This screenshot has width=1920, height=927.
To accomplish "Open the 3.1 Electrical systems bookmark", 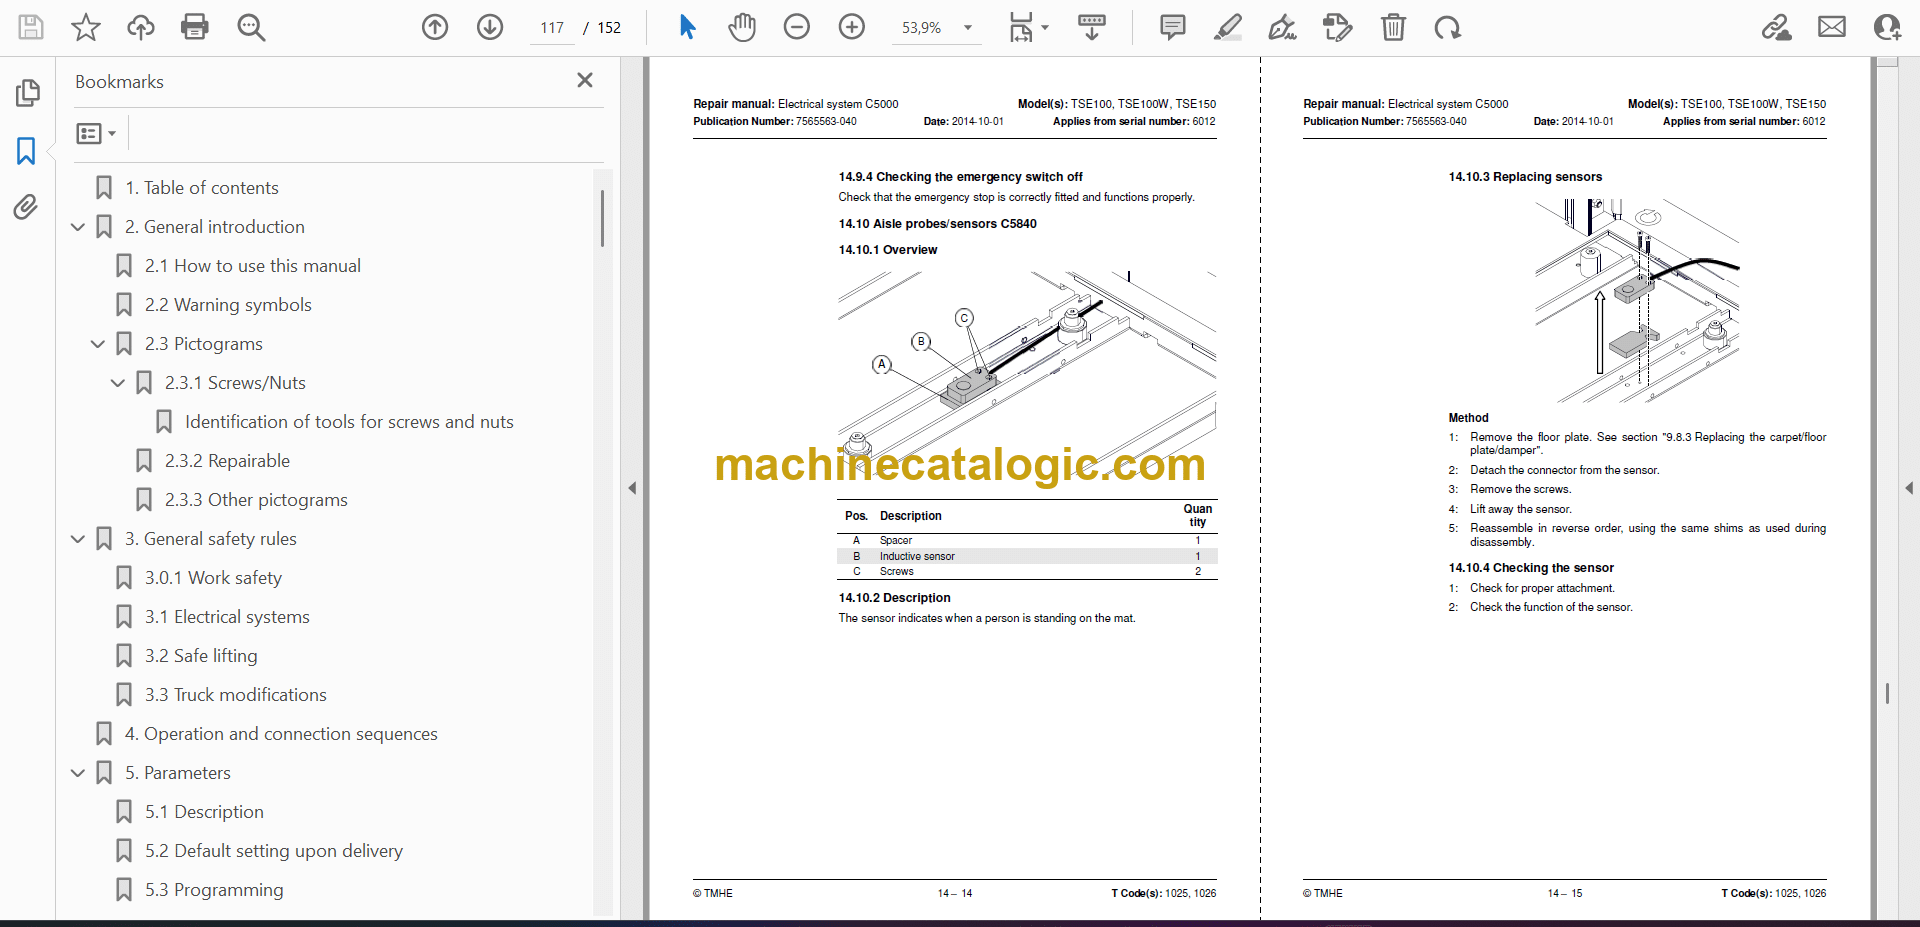I will [227, 617].
